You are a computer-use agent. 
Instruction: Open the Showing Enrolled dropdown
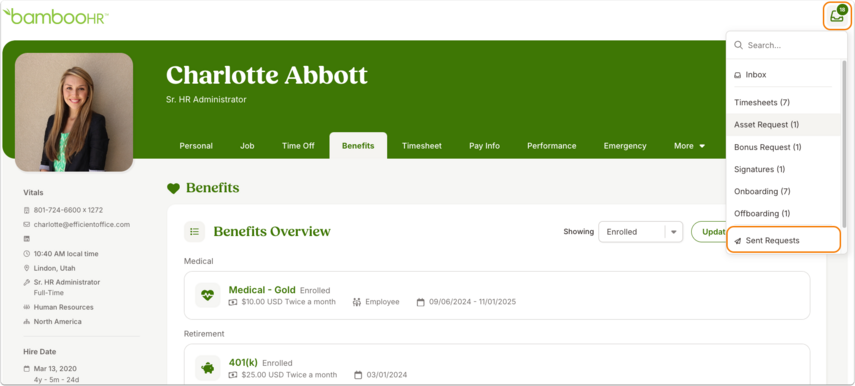coord(641,232)
